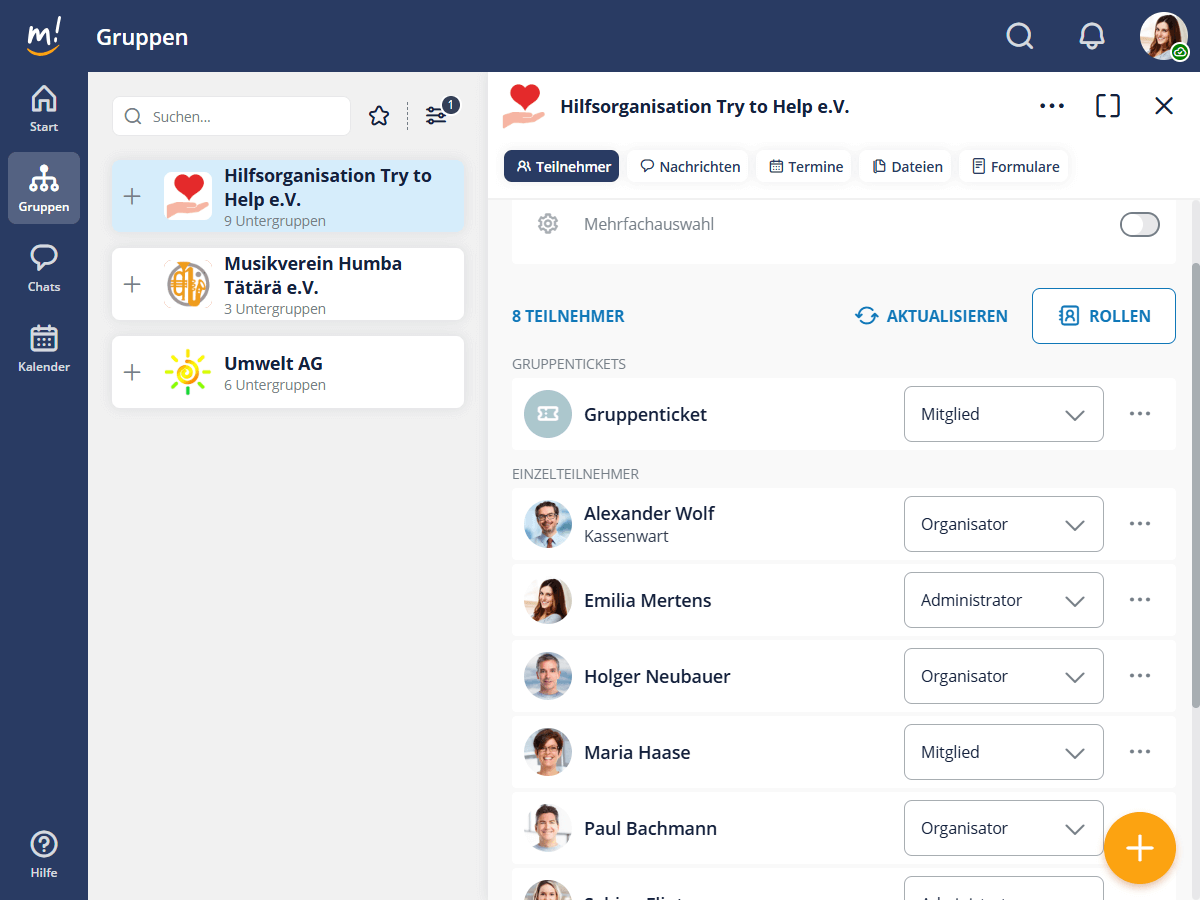Open notifications via the bell icon

click(1092, 36)
